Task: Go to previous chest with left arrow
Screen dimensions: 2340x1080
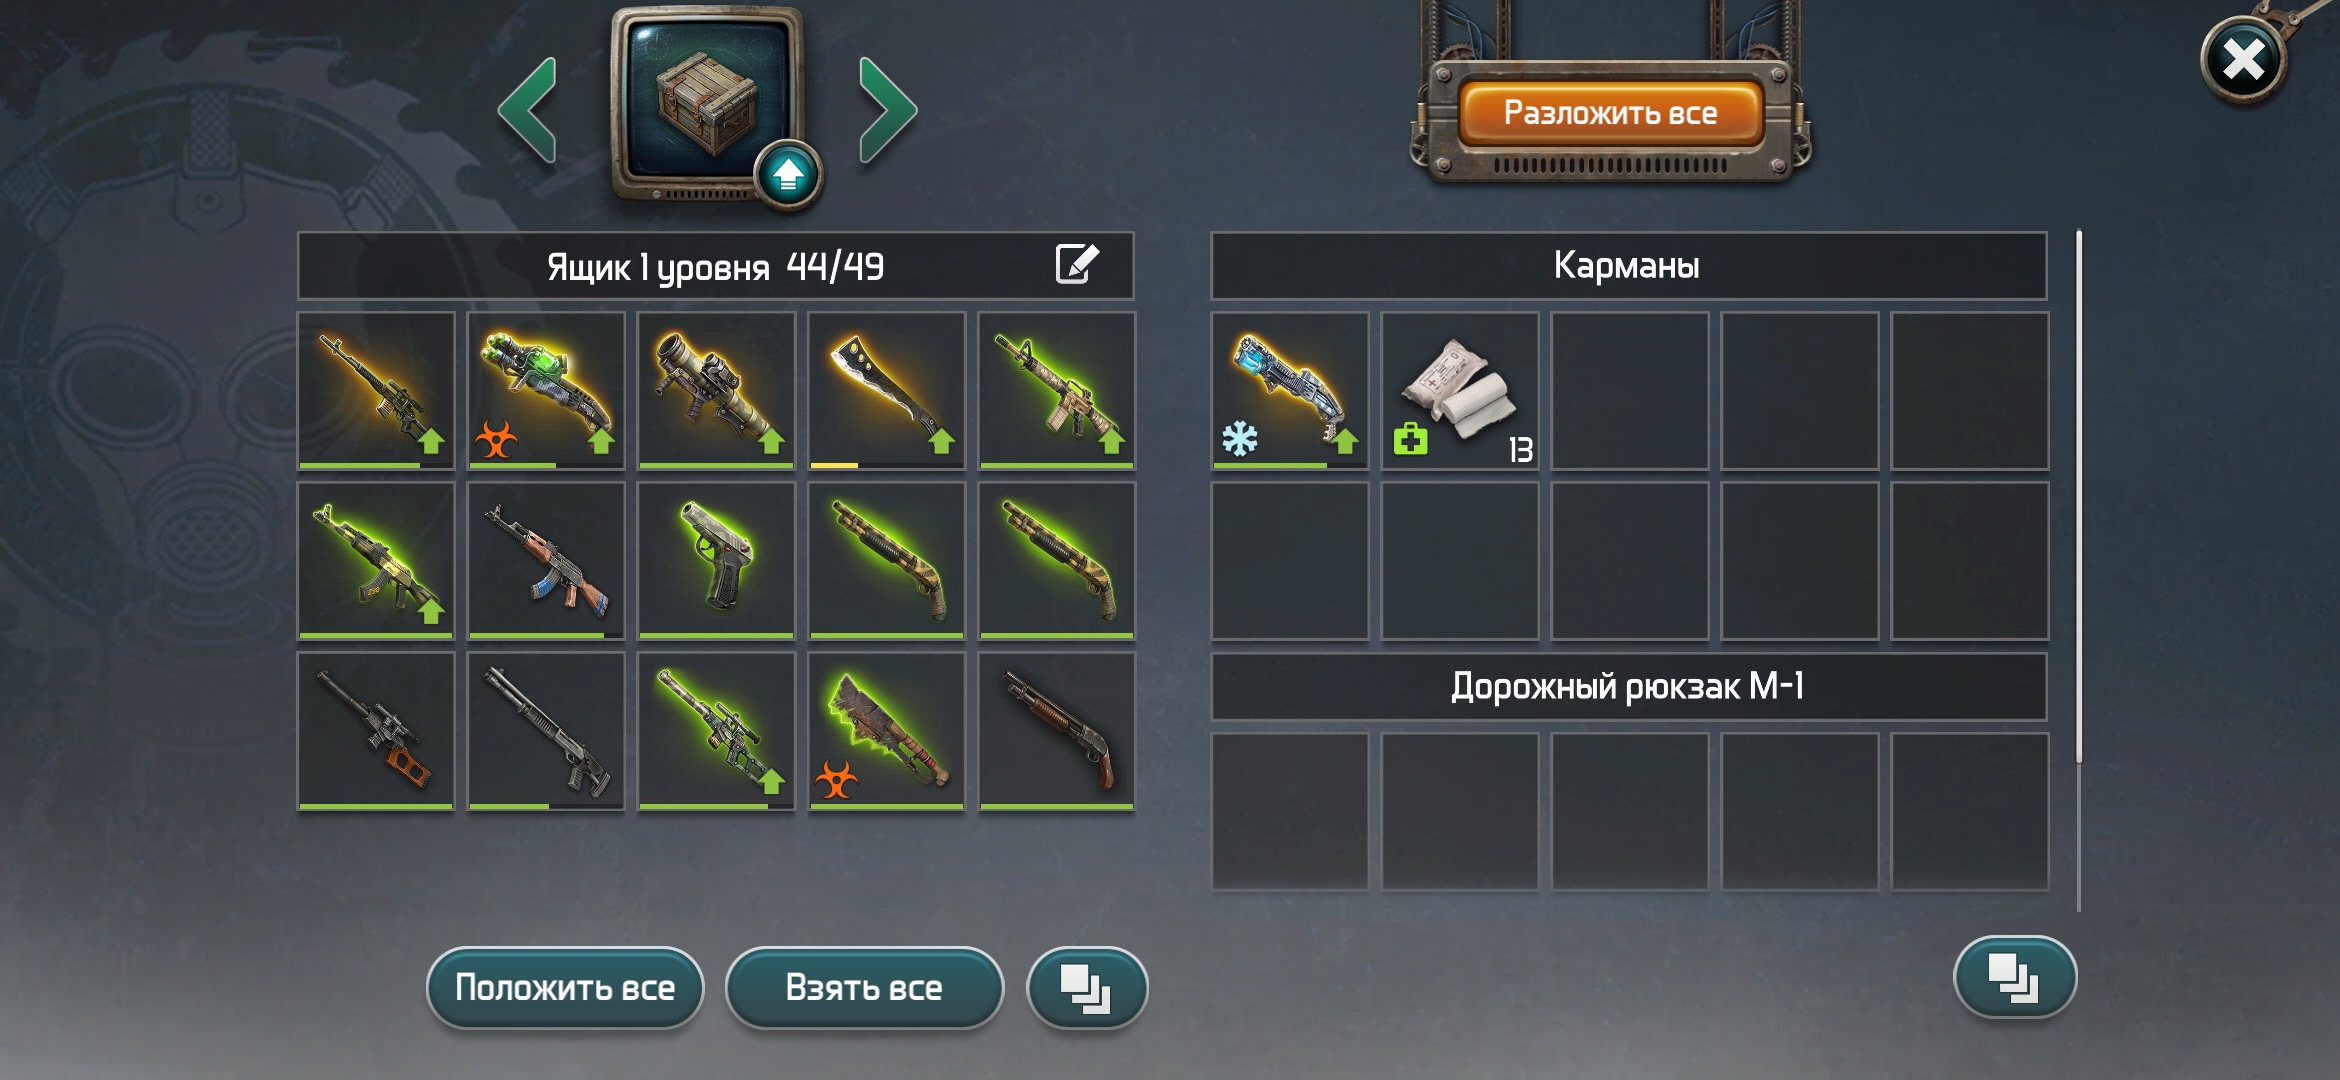Action: pos(527,110)
